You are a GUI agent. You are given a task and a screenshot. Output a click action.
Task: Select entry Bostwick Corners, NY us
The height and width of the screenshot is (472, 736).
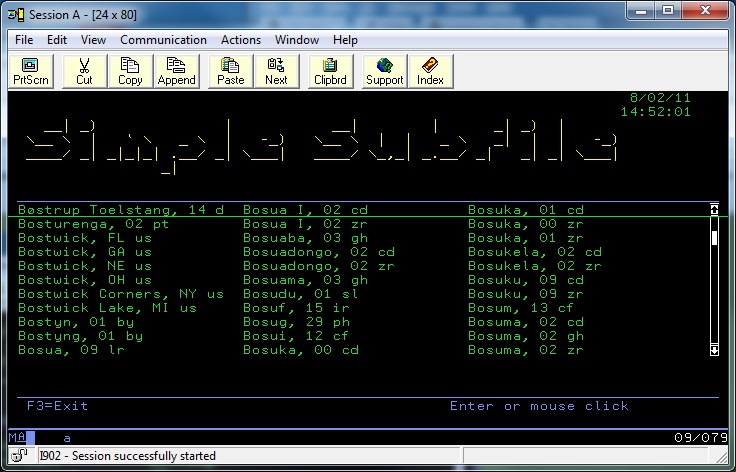click(121, 294)
